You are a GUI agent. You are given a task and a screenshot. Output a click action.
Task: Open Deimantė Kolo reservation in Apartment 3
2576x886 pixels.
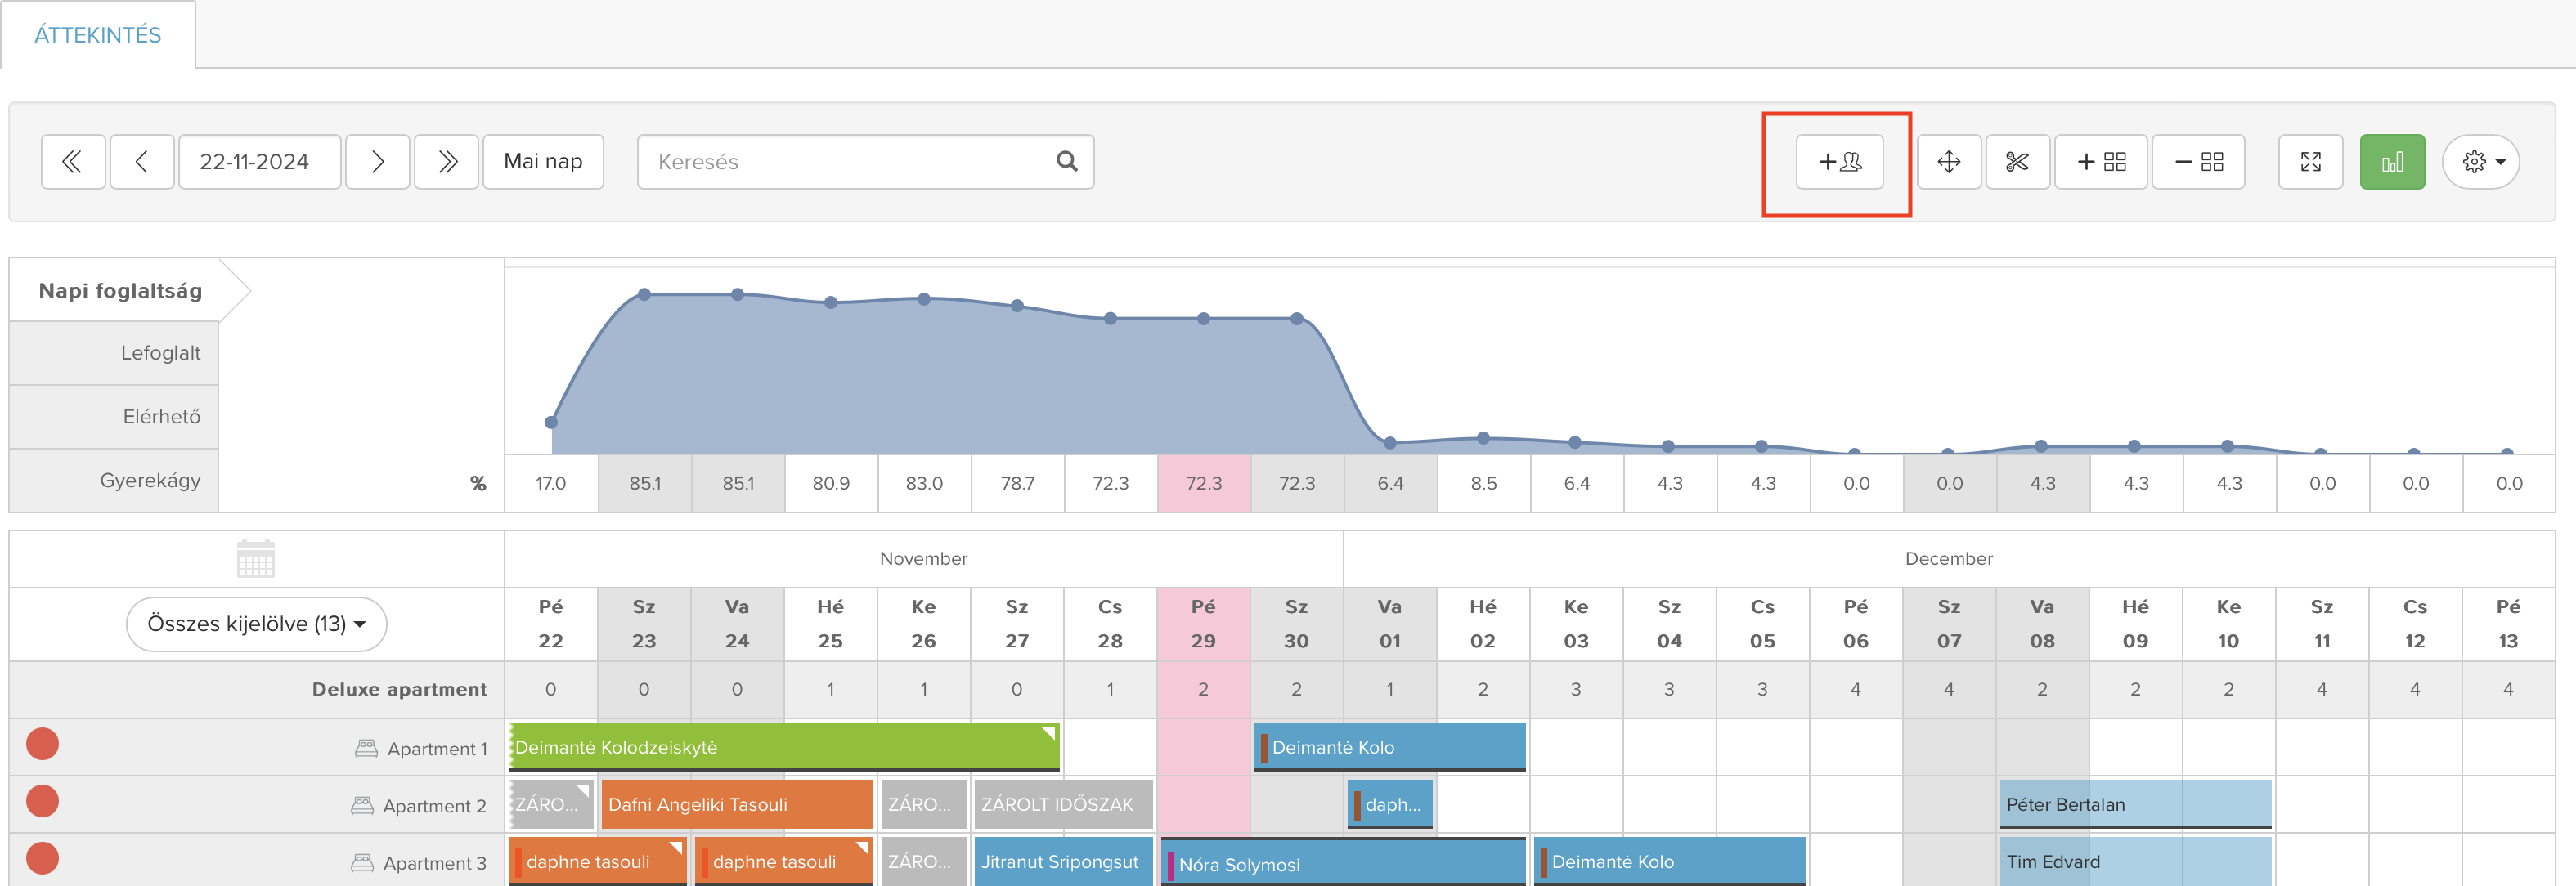coord(1670,862)
